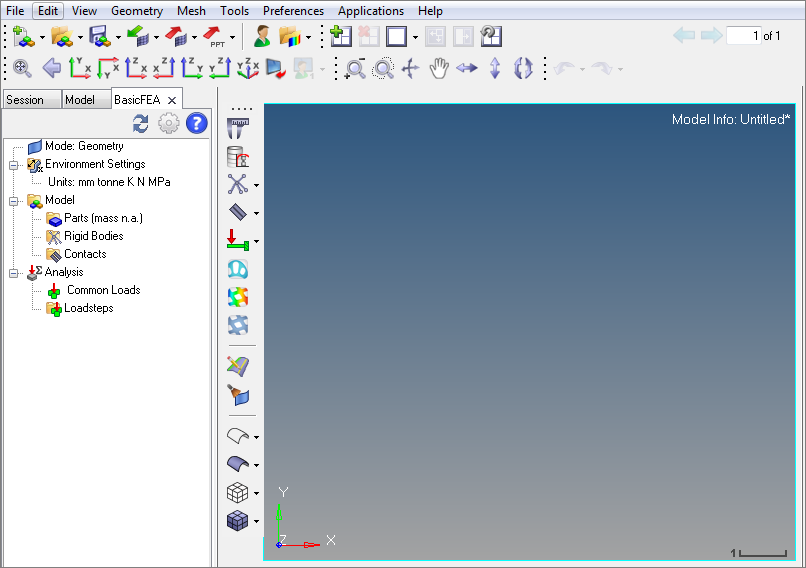The height and width of the screenshot is (568, 806).
Task: Select the XY top plane view icon
Action: tap(80, 68)
